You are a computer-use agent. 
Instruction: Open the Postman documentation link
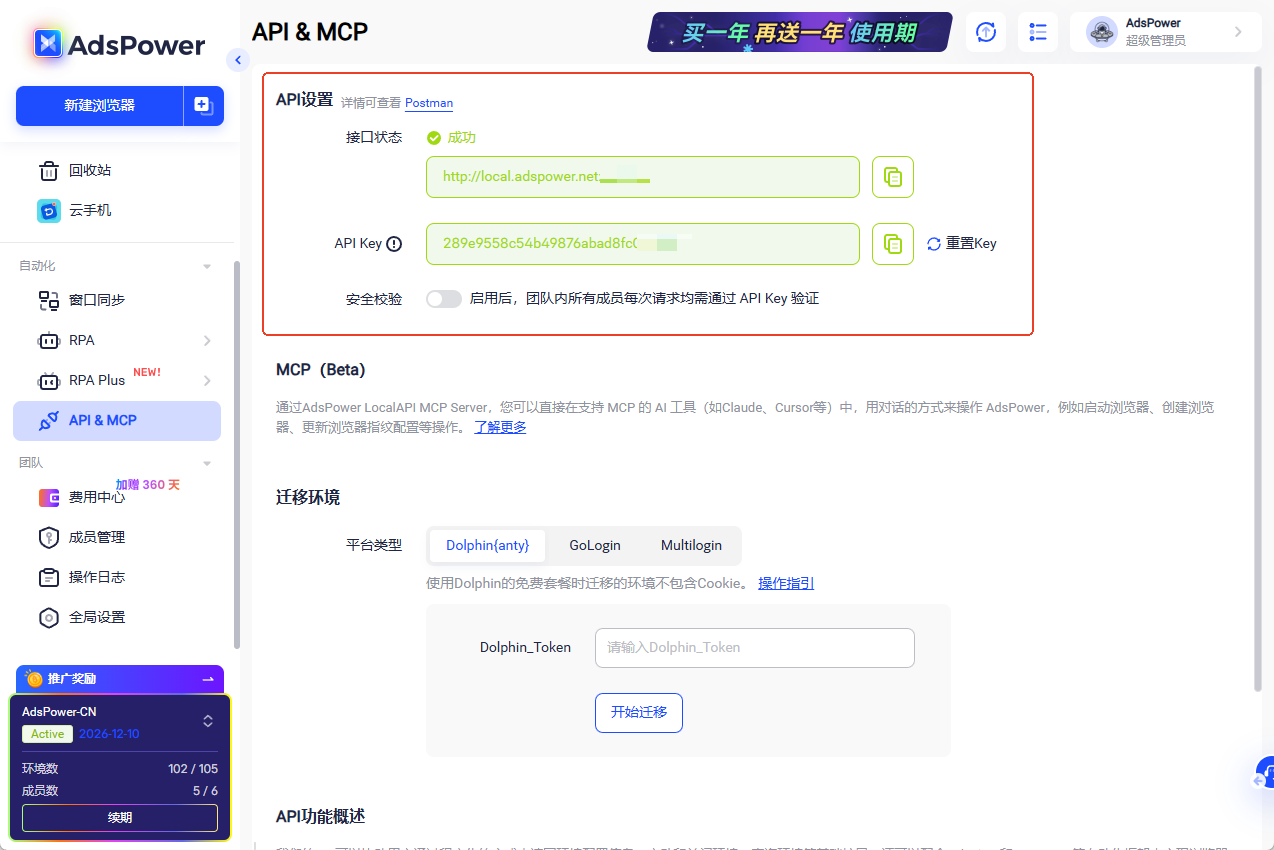pyautogui.click(x=428, y=103)
